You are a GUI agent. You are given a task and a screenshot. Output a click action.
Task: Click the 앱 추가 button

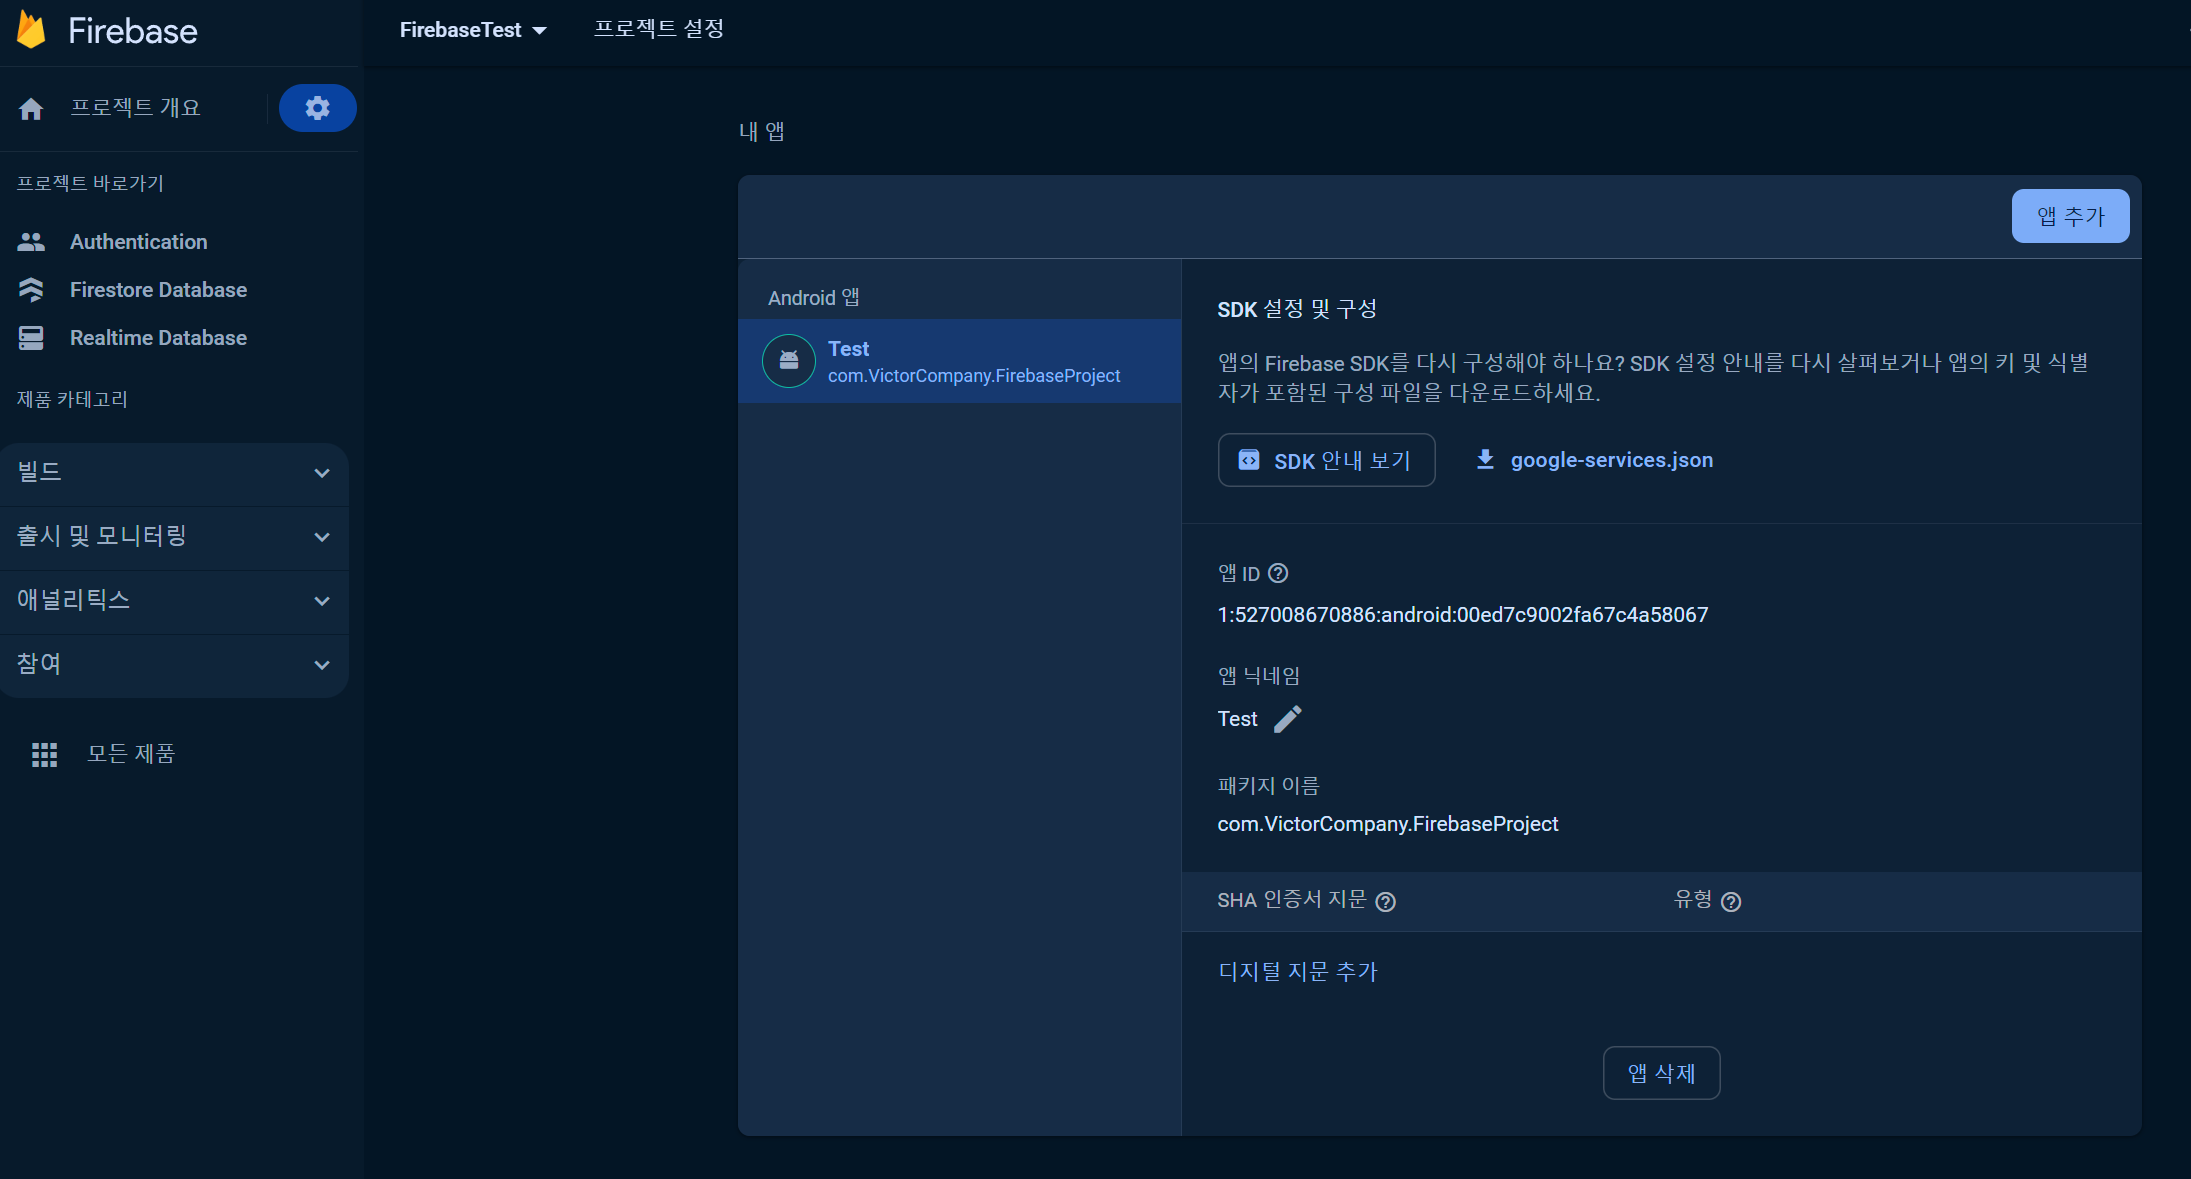point(2070,216)
